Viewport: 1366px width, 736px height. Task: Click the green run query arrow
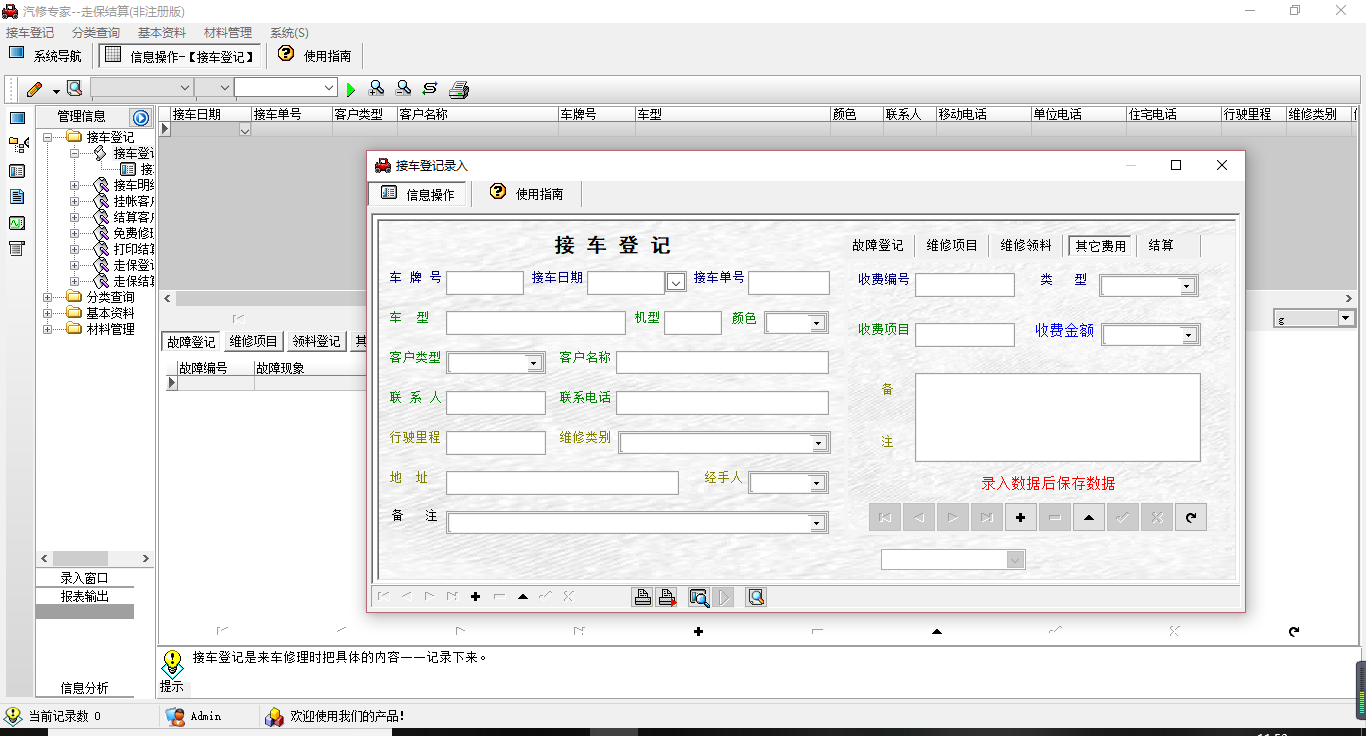tap(351, 90)
